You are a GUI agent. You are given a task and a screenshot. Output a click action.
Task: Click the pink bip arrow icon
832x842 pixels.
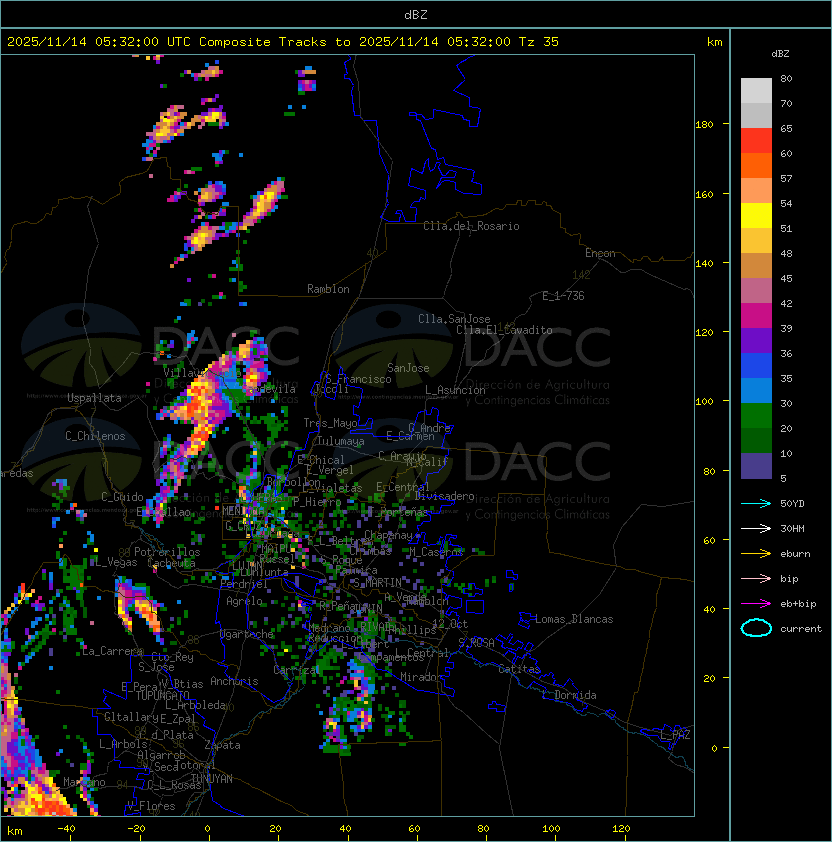coord(756,578)
